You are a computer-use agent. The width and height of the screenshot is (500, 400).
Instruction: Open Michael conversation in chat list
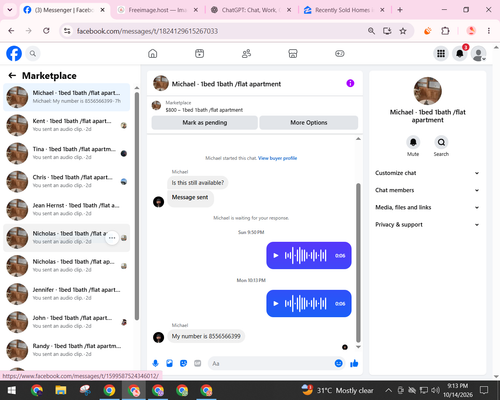pos(67,97)
